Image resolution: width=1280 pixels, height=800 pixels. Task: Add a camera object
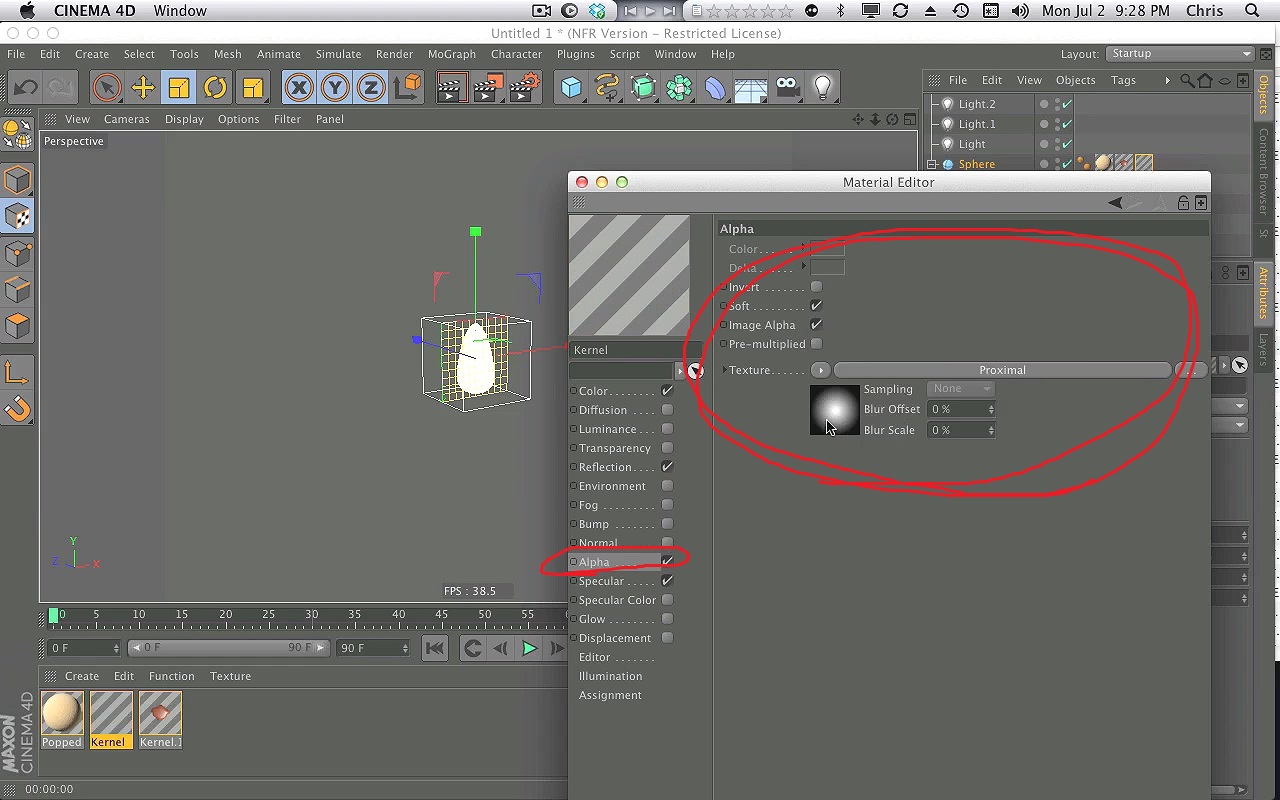[788, 88]
